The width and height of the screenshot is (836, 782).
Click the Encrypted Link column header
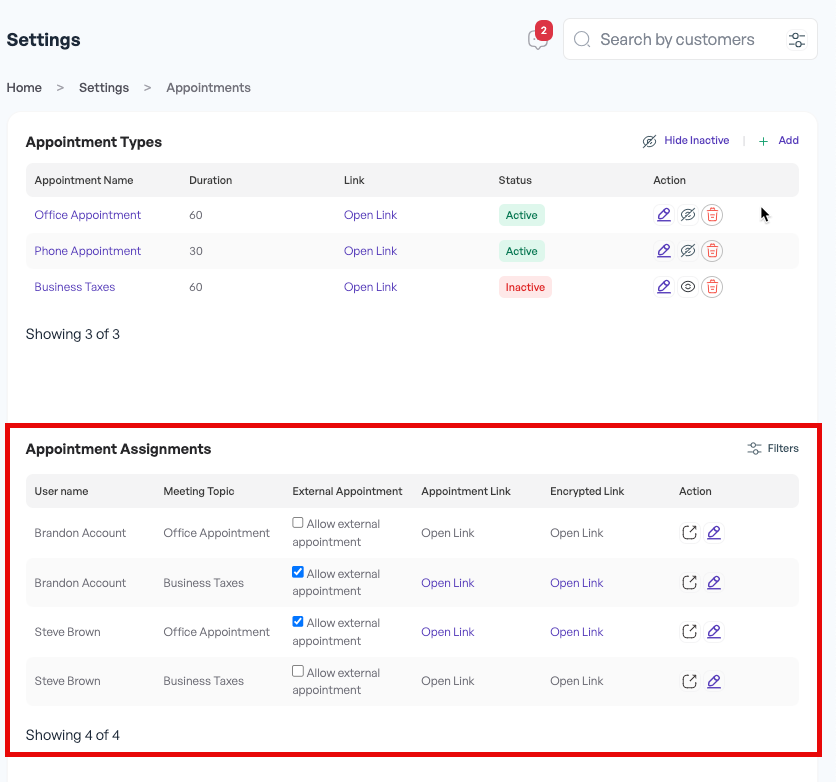point(587,491)
